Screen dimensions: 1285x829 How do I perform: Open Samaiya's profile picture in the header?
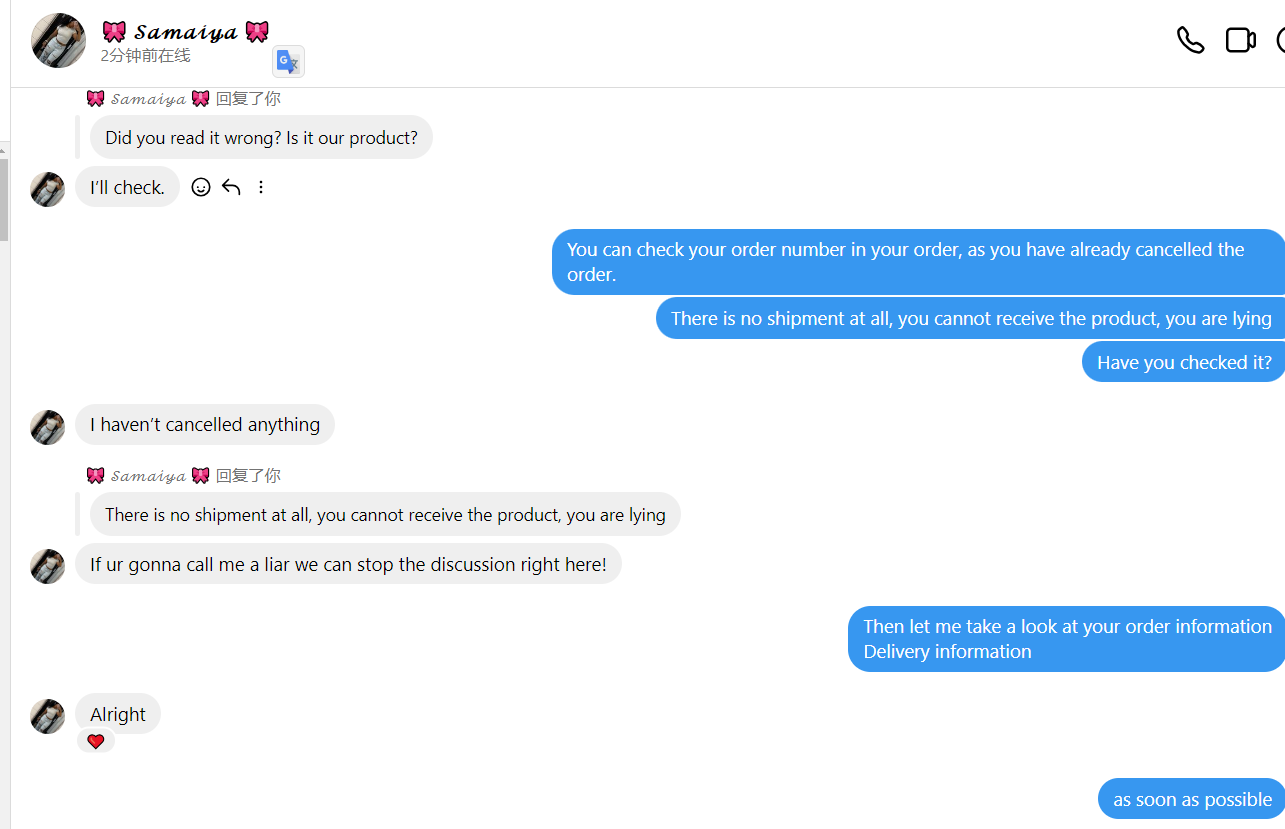pyautogui.click(x=58, y=41)
